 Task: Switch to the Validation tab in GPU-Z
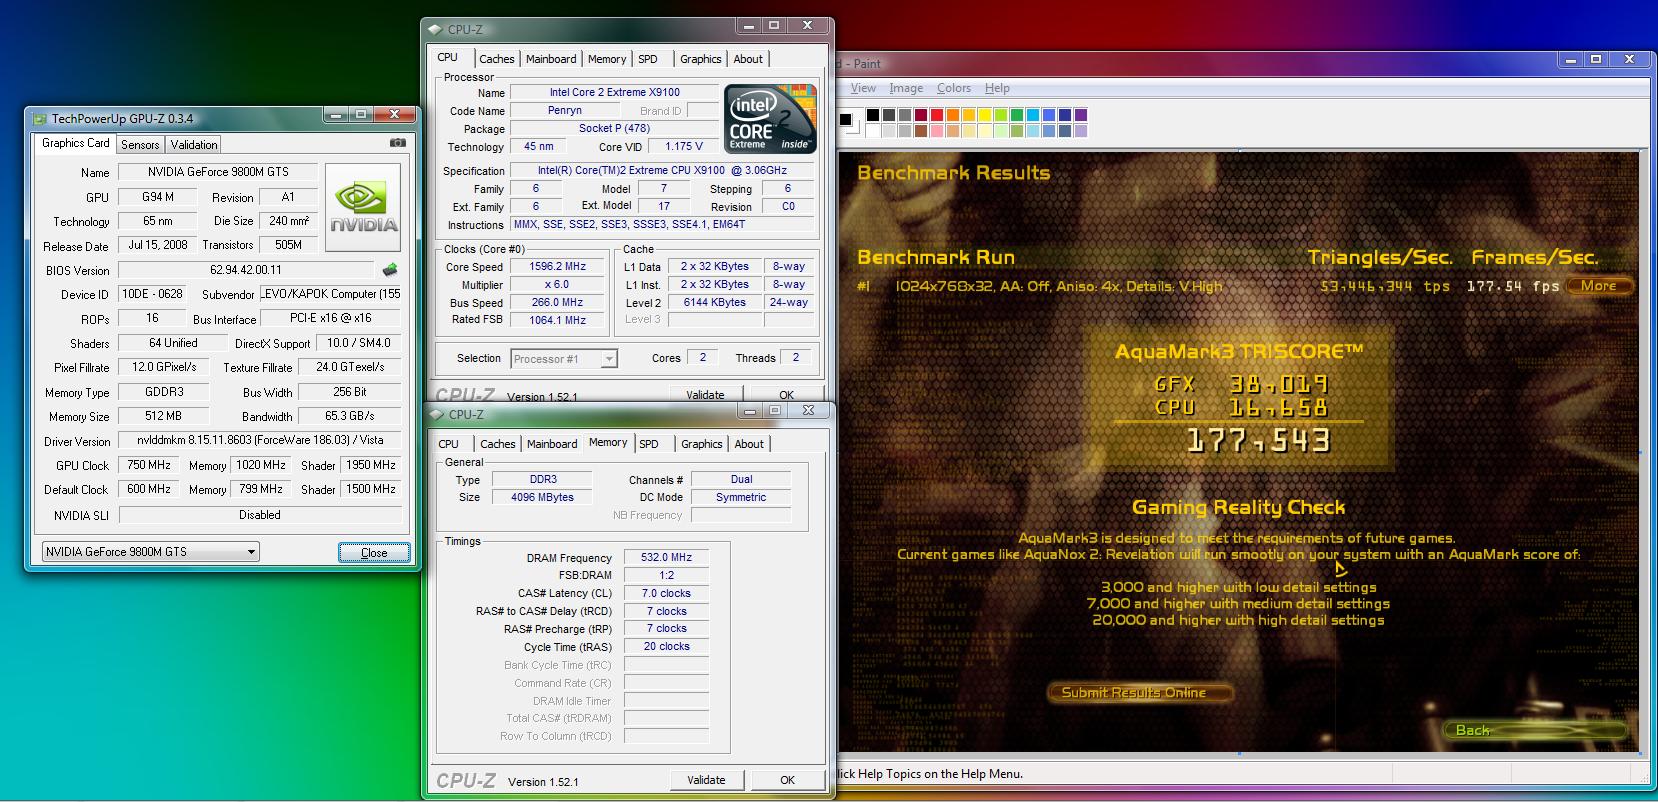coord(193,145)
